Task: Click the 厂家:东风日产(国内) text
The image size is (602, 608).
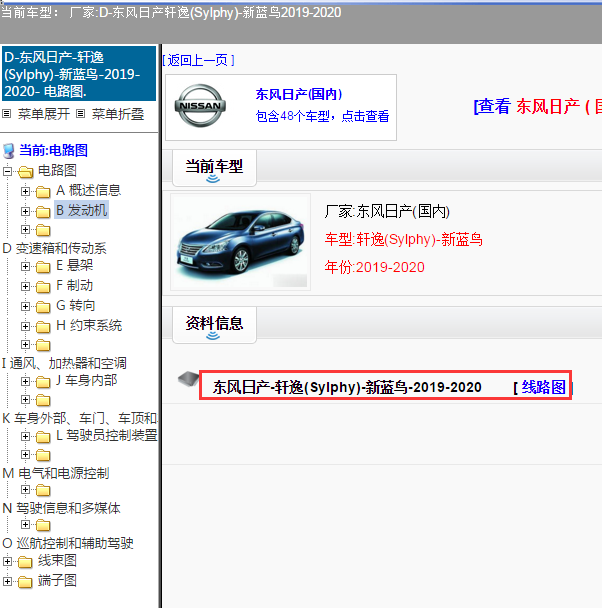Action: point(387,211)
